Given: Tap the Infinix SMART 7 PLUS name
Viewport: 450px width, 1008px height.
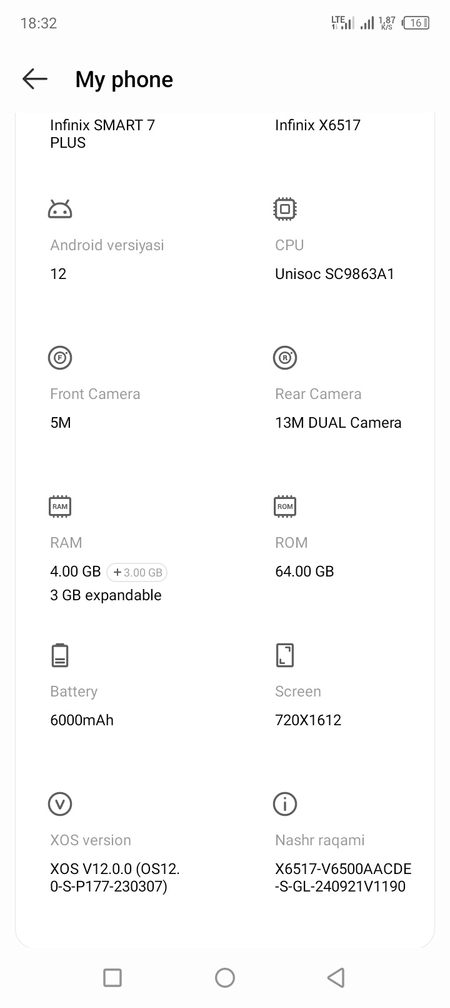Looking at the screenshot, I should click(102, 134).
